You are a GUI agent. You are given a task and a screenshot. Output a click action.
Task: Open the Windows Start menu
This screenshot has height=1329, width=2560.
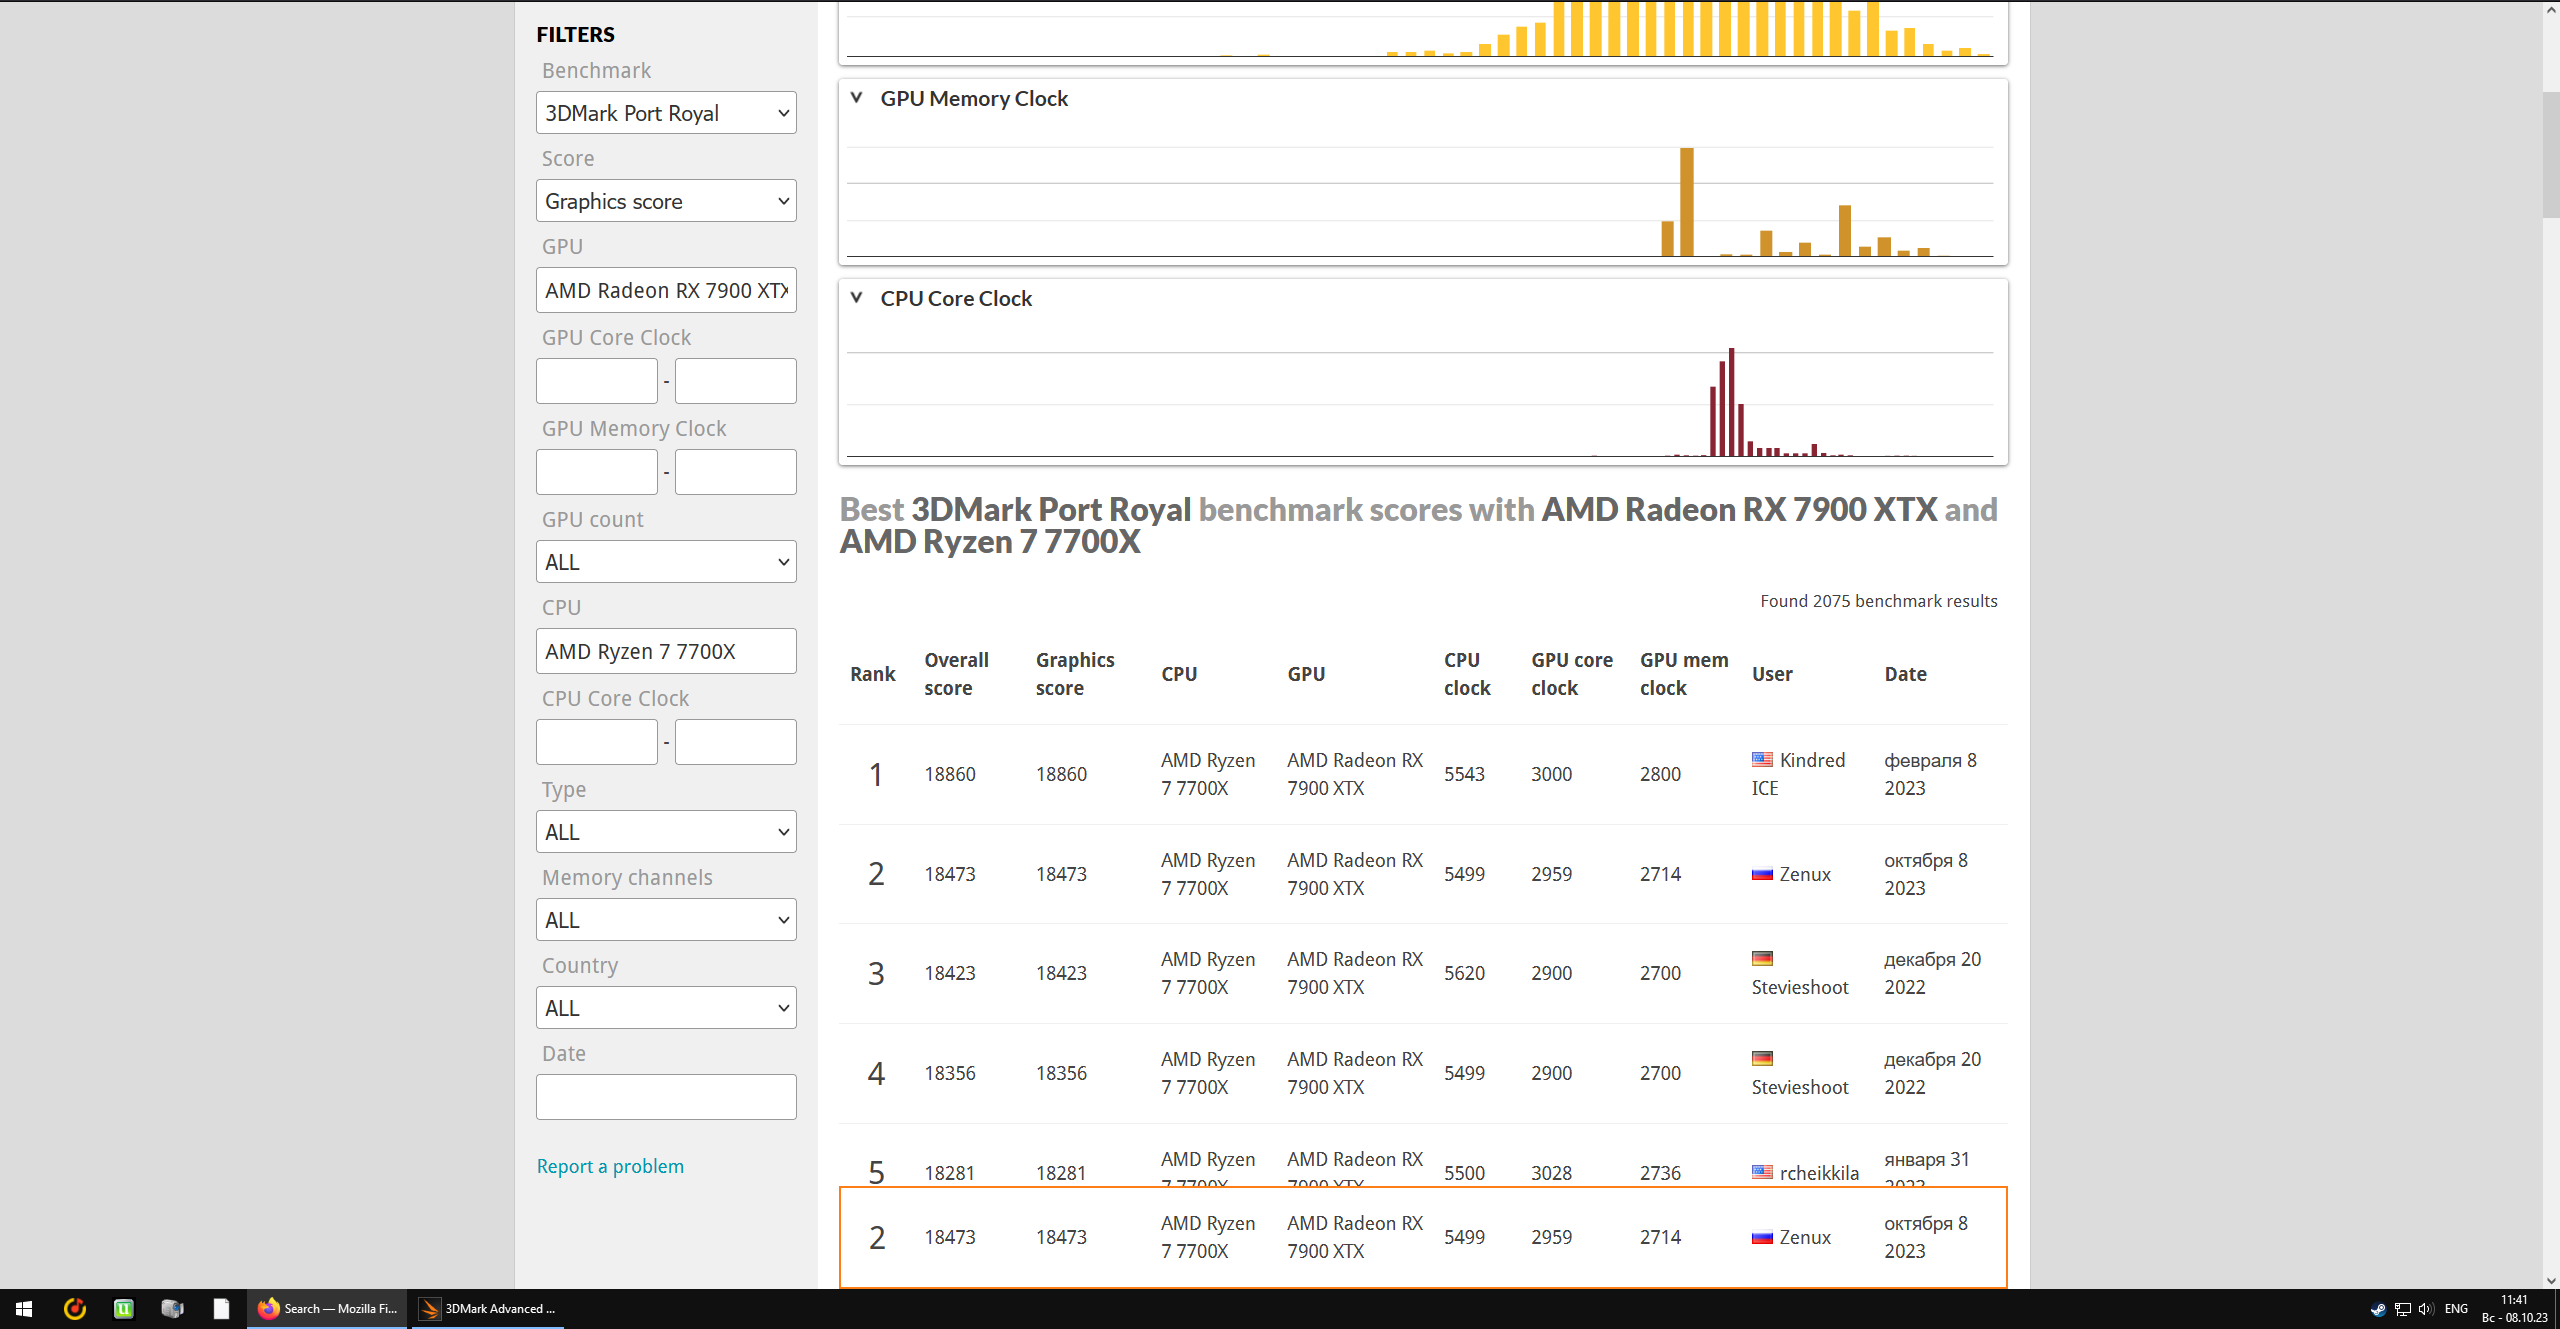click(x=24, y=1309)
